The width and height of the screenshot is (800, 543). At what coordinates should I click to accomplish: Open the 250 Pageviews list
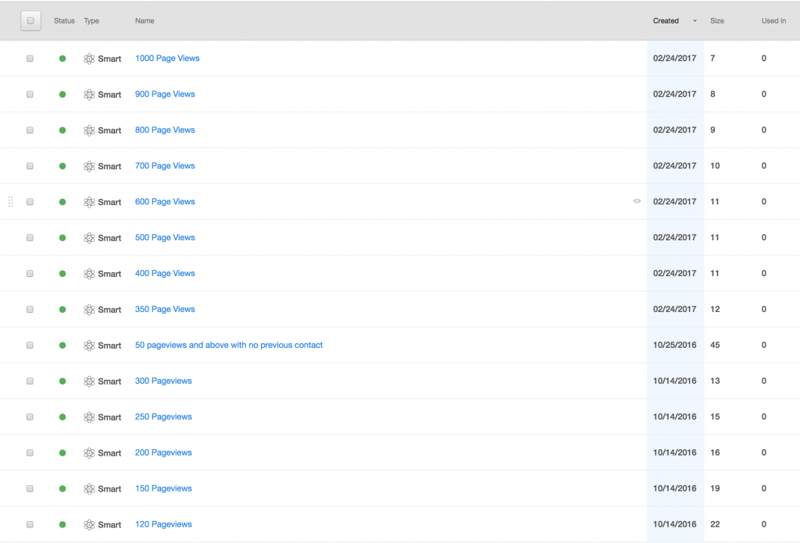(163, 416)
